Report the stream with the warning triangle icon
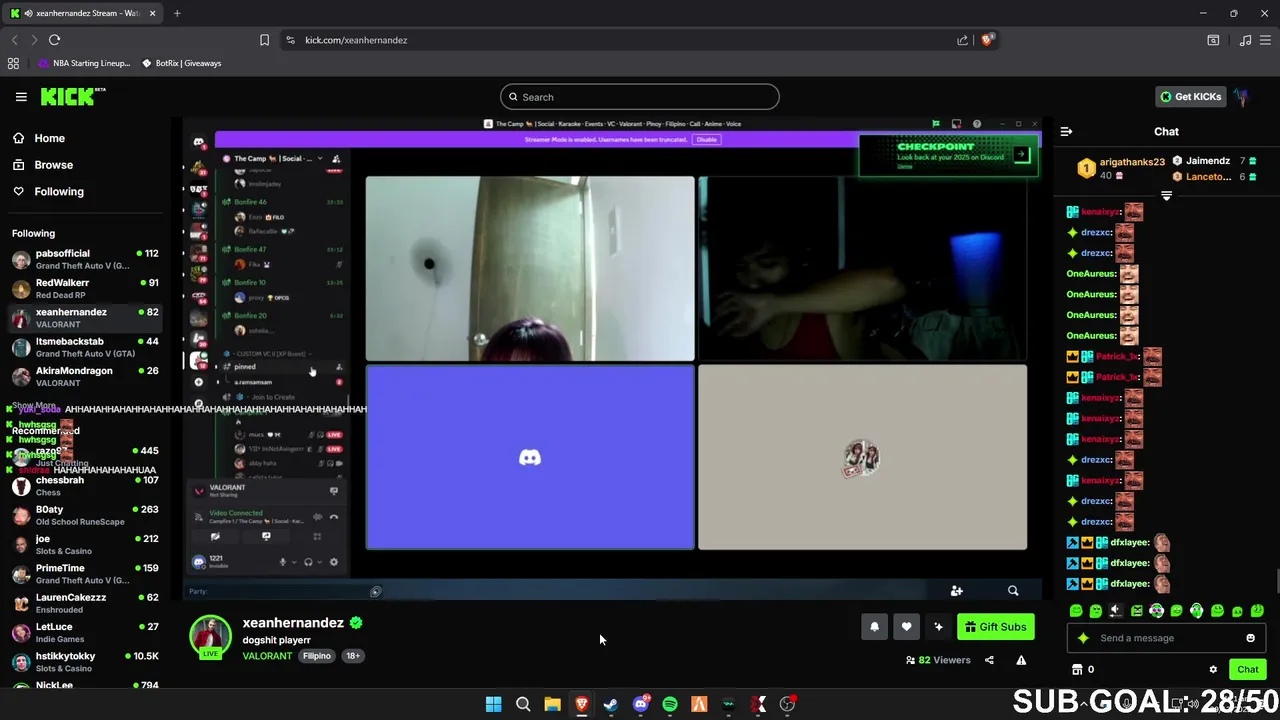This screenshot has width=1280, height=720. pyautogui.click(x=1021, y=660)
